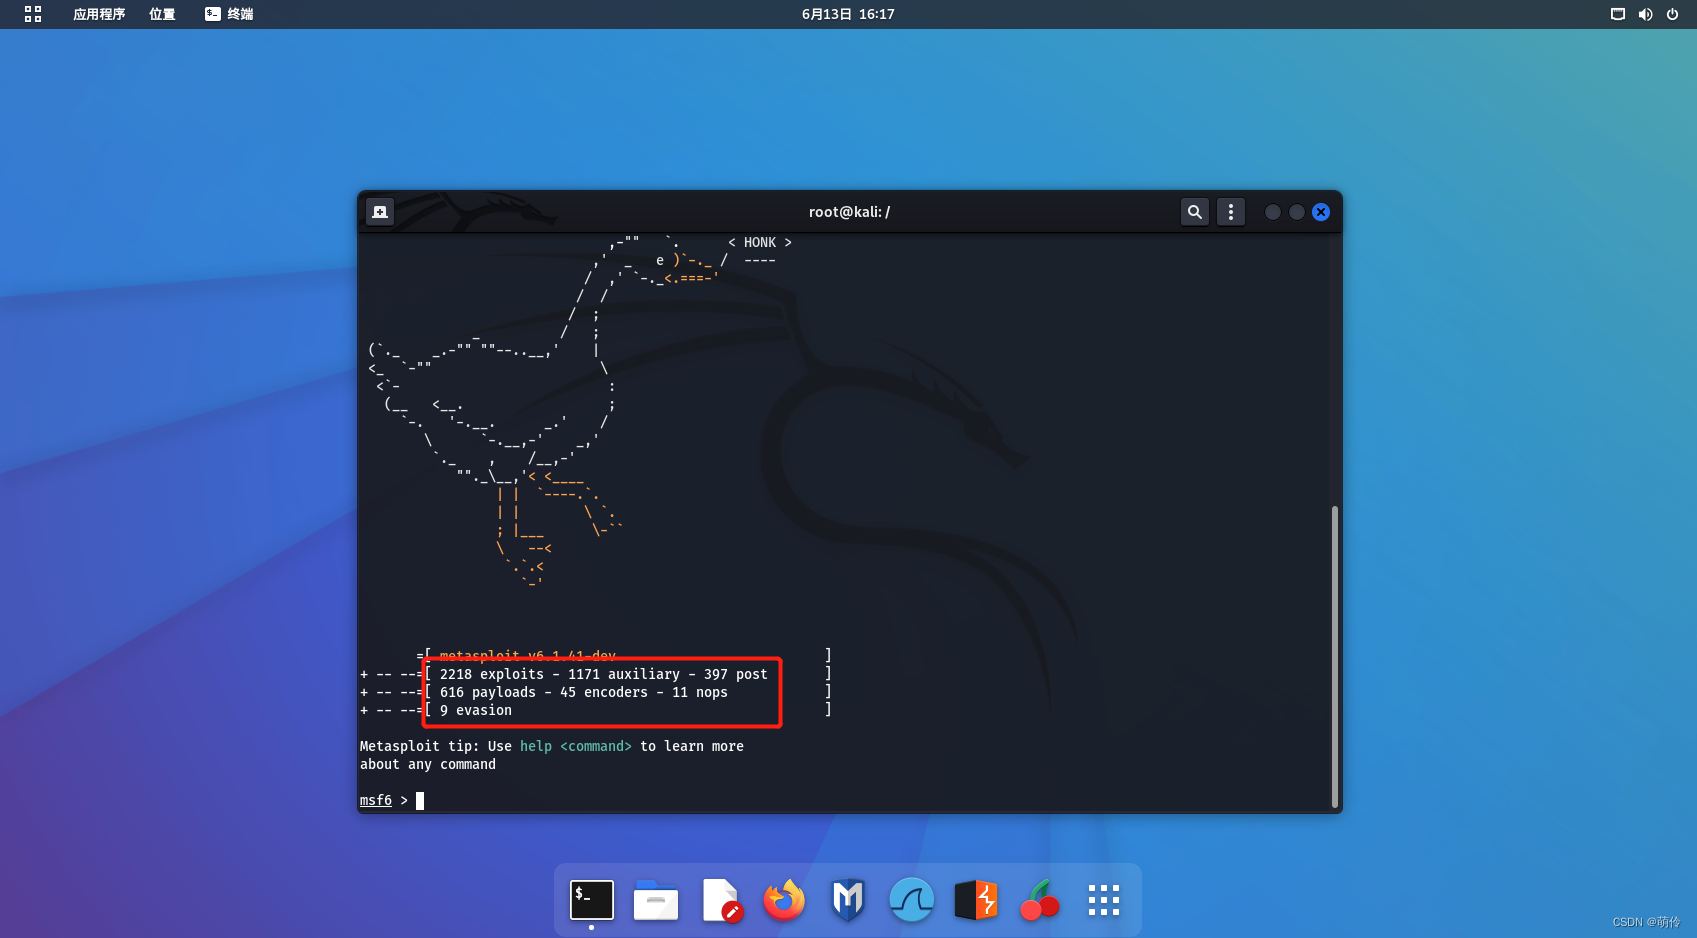Open the date and time 6月13日 16:17

tap(848, 14)
